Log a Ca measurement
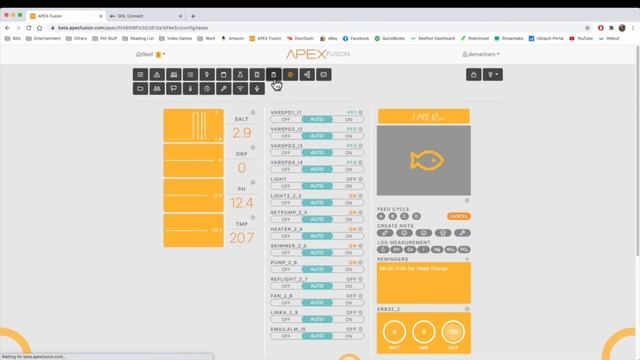The image size is (640, 360). (x=410, y=249)
